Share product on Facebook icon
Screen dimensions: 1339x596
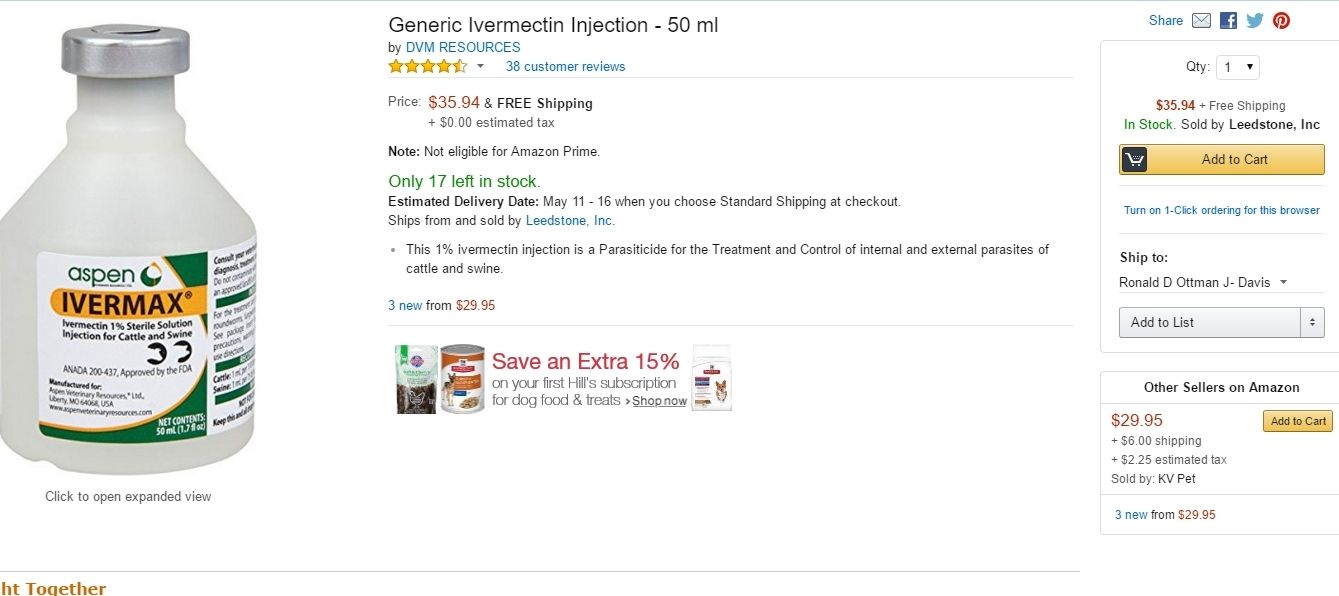1228,20
